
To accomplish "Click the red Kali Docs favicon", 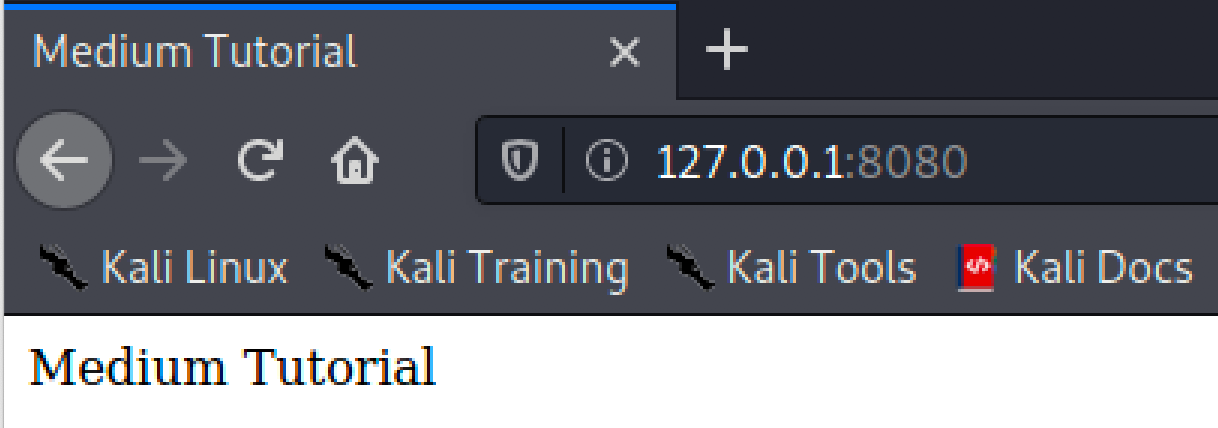I will click(975, 267).
